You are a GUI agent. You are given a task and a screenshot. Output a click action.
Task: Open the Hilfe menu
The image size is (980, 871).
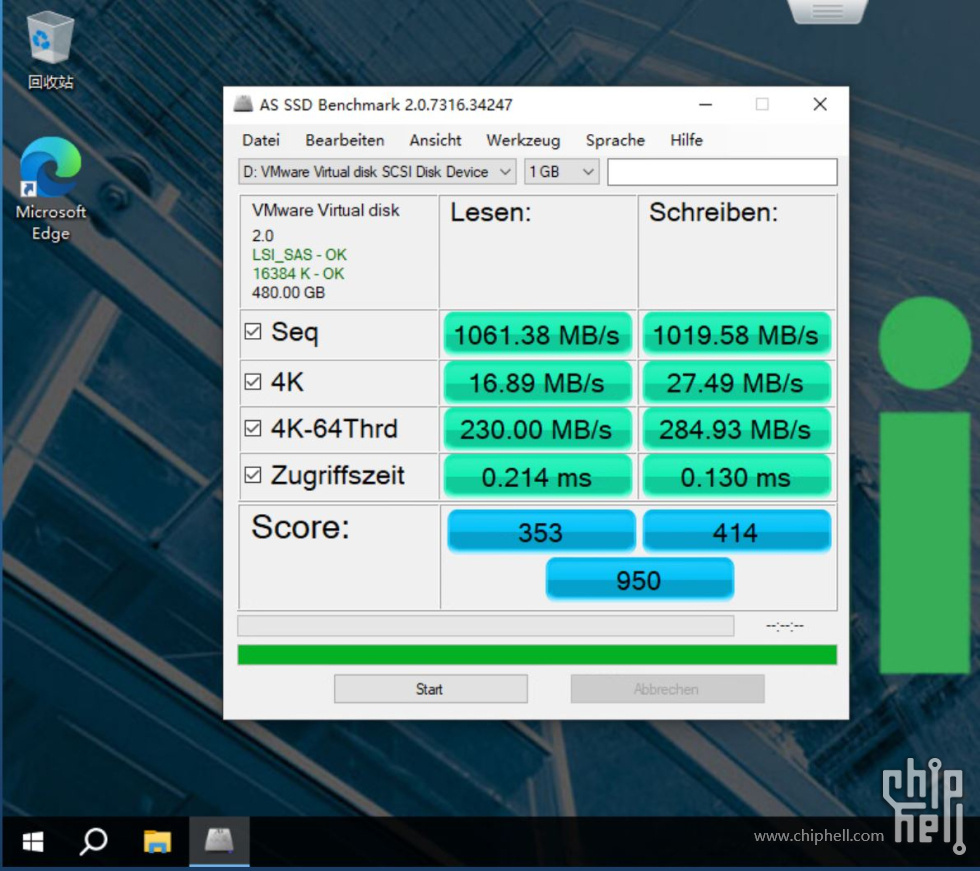coord(686,140)
